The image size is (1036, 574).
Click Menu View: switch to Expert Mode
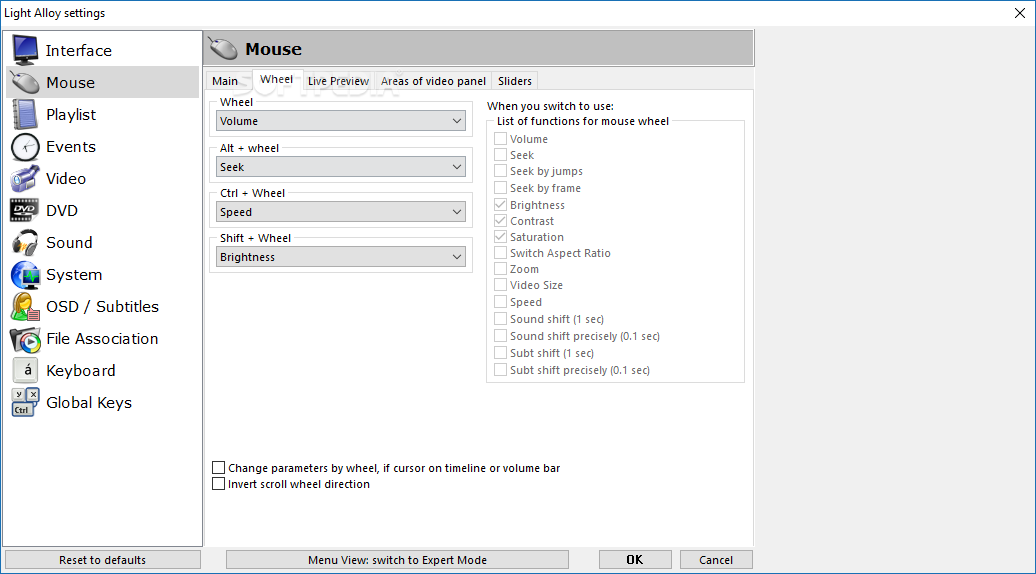click(397, 559)
